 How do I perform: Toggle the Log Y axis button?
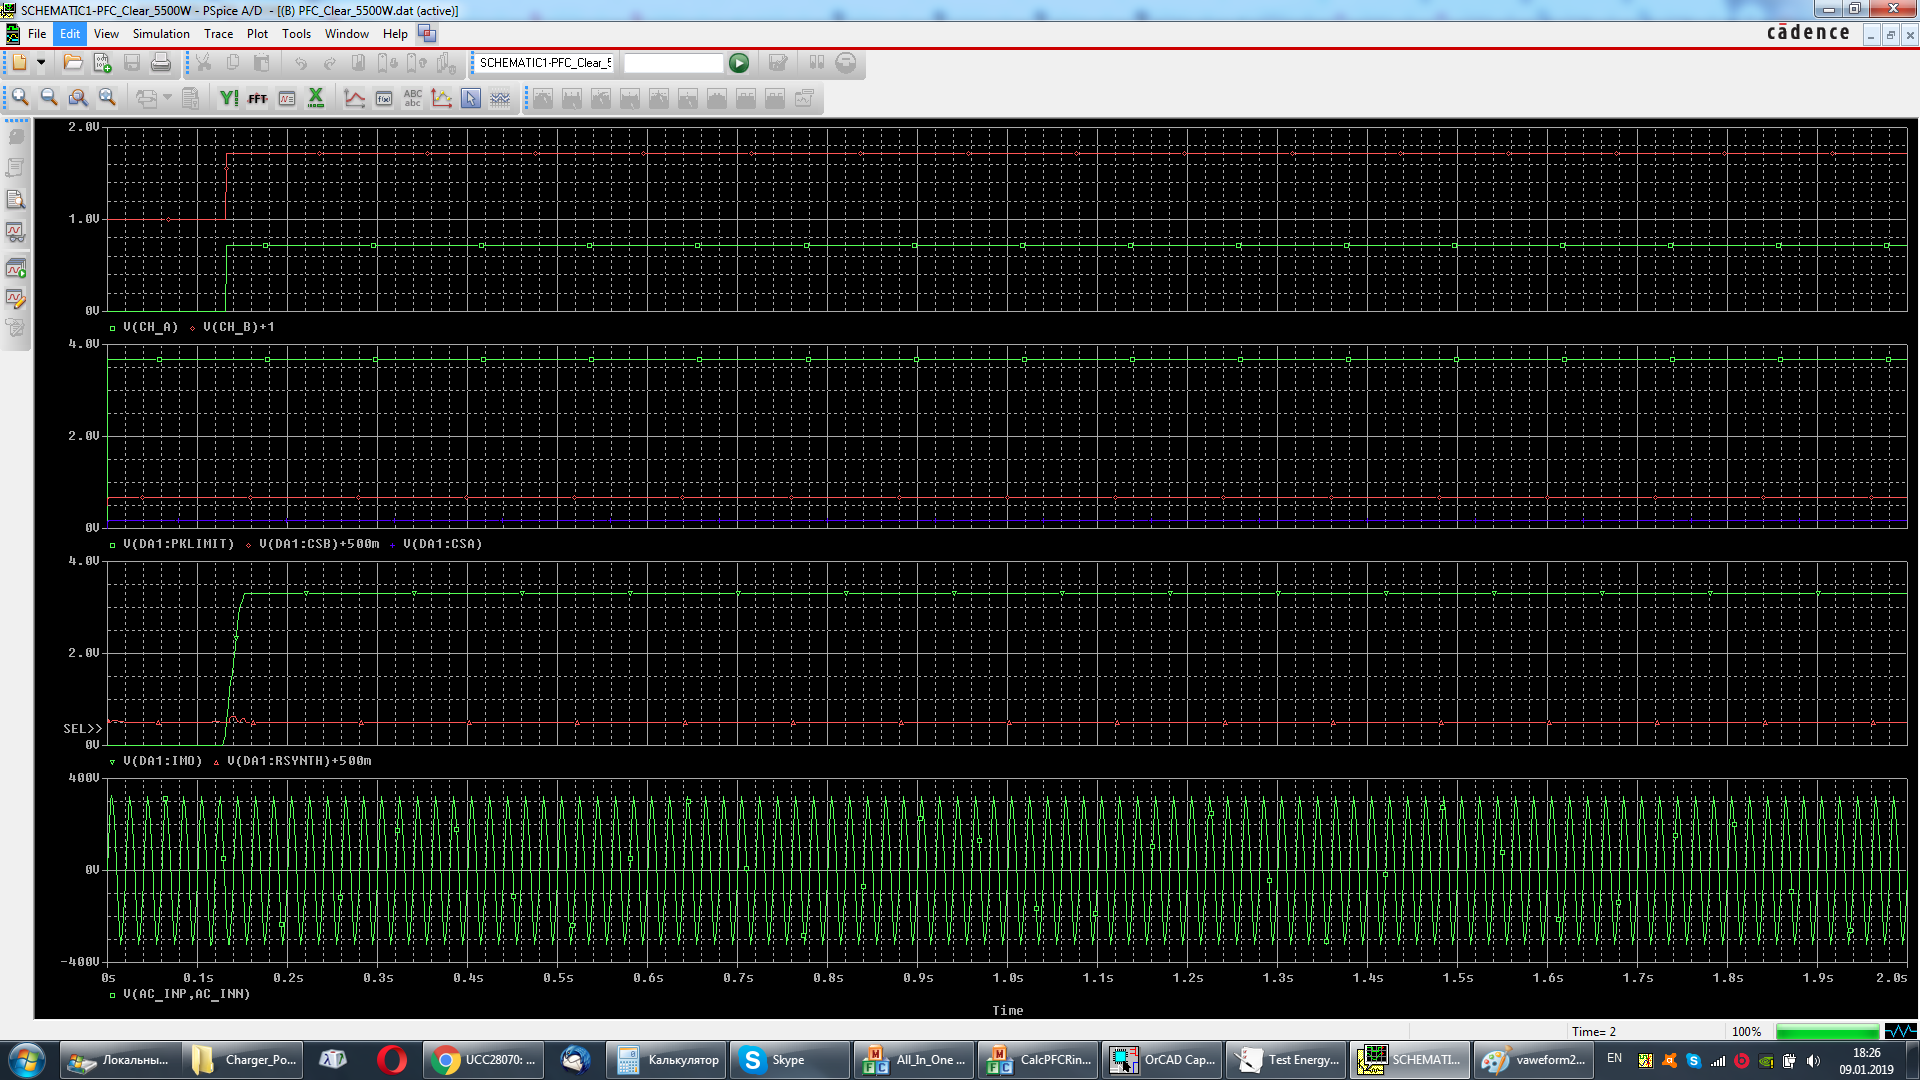229,98
